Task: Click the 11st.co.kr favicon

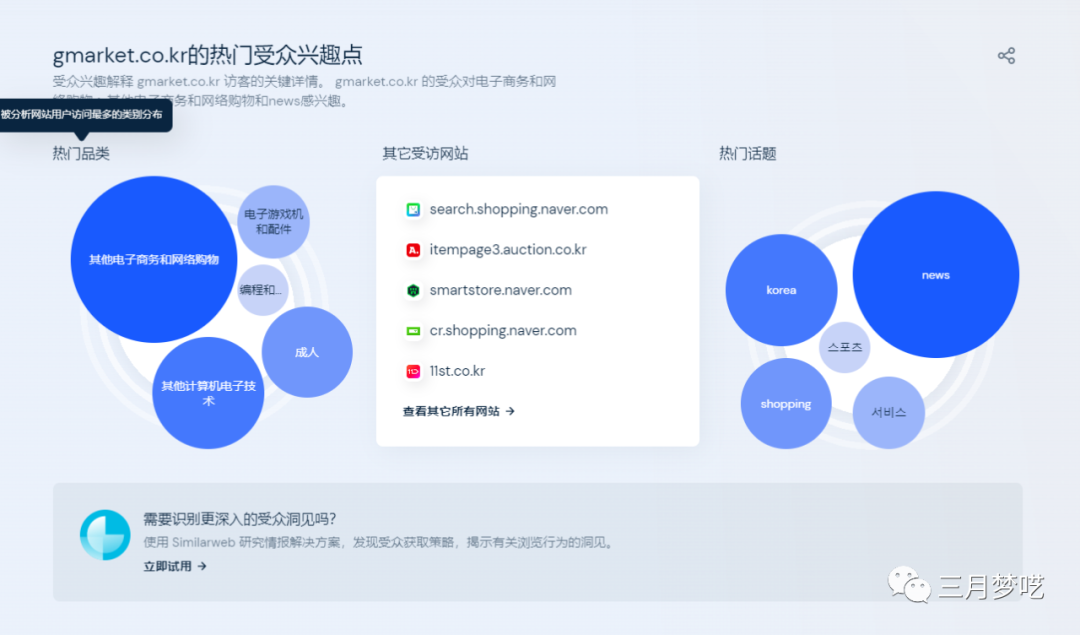Action: pos(413,372)
